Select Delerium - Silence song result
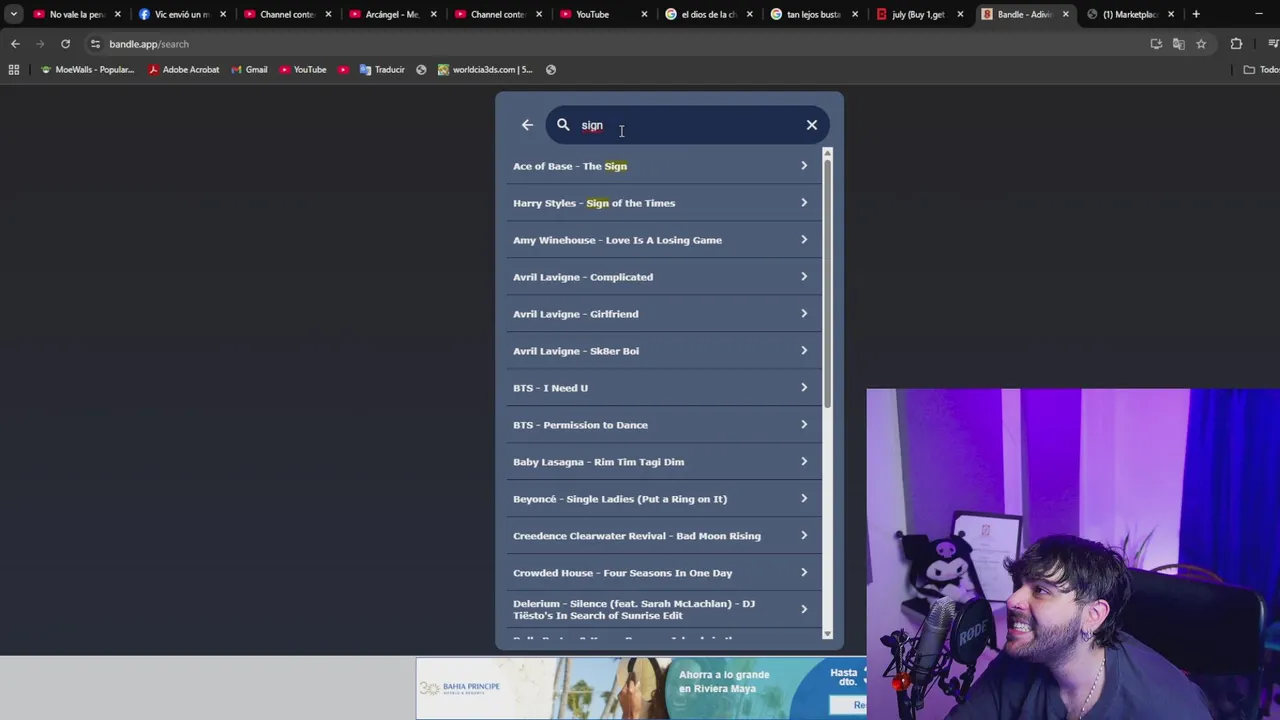1280x720 pixels. pyautogui.click(x=663, y=610)
